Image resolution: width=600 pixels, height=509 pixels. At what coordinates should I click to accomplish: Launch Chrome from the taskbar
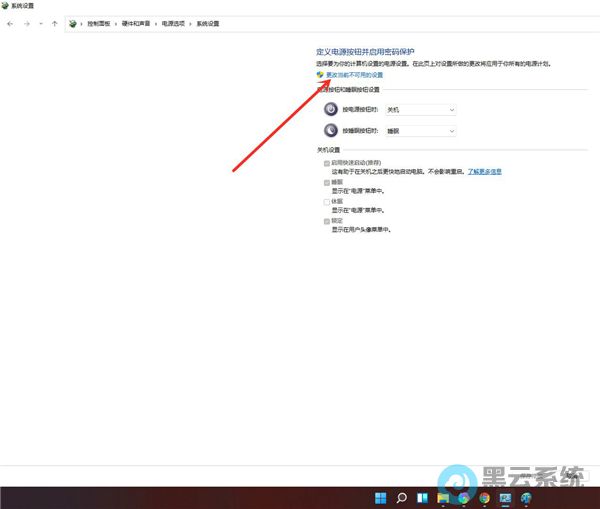point(484,497)
